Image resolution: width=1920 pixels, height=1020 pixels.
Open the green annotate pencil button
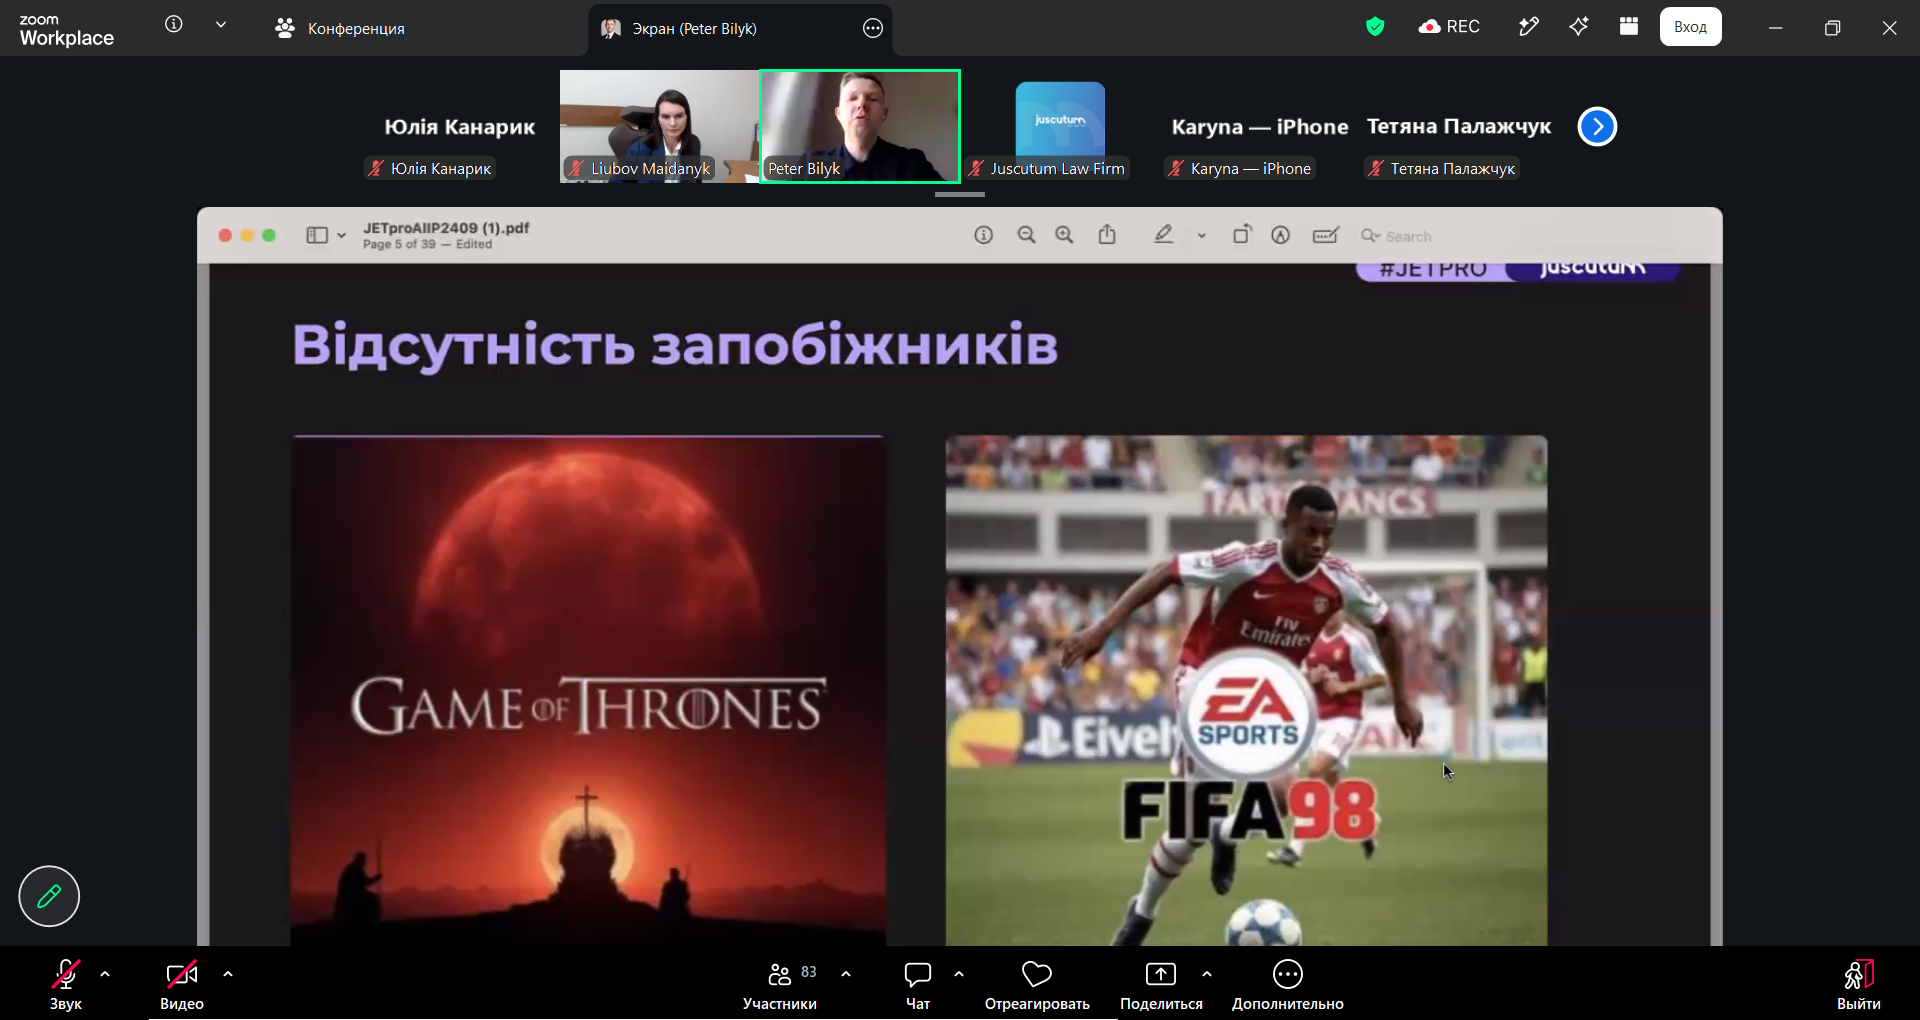pyautogui.click(x=49, y=896)
